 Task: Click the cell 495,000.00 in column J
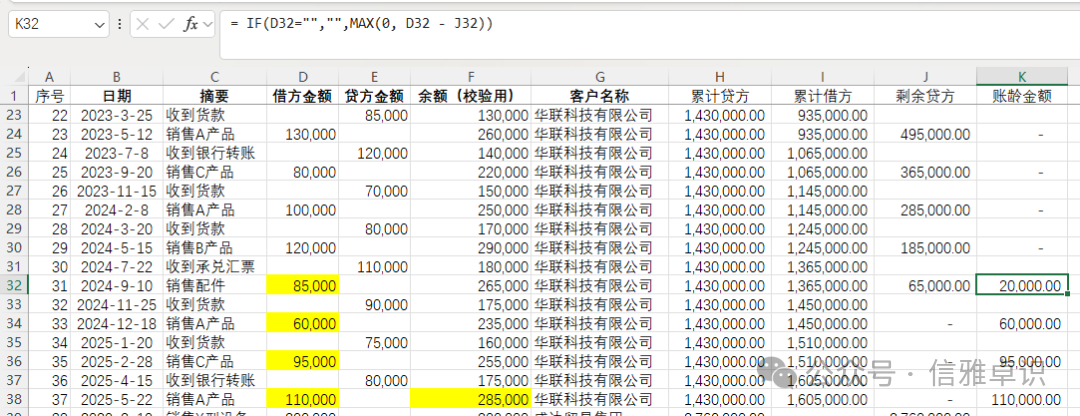pyautogui.click(x=925, y=133)
